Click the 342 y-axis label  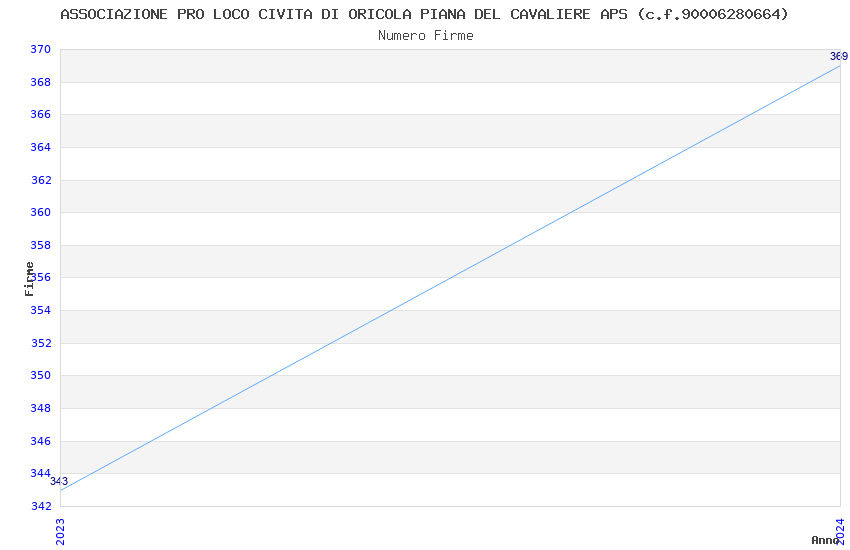(41, 506)
